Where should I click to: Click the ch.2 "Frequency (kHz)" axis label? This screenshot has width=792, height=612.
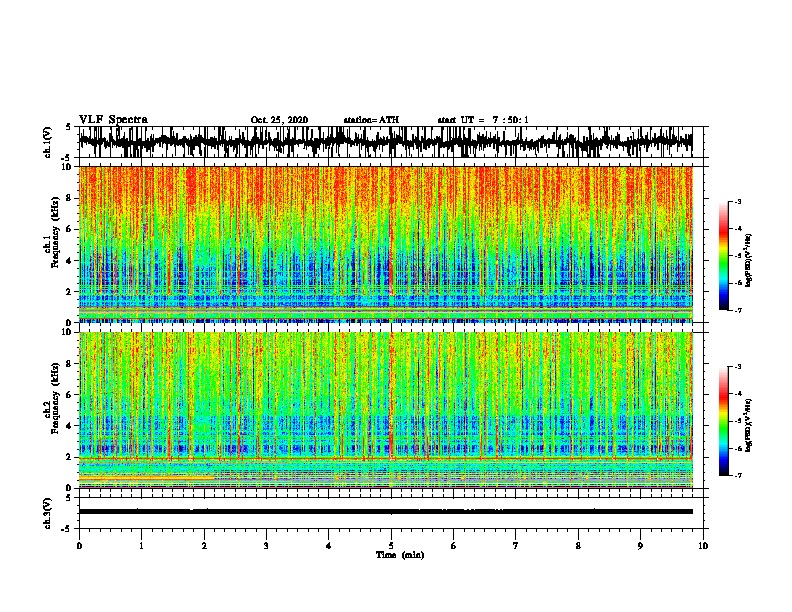click(55, 398)
